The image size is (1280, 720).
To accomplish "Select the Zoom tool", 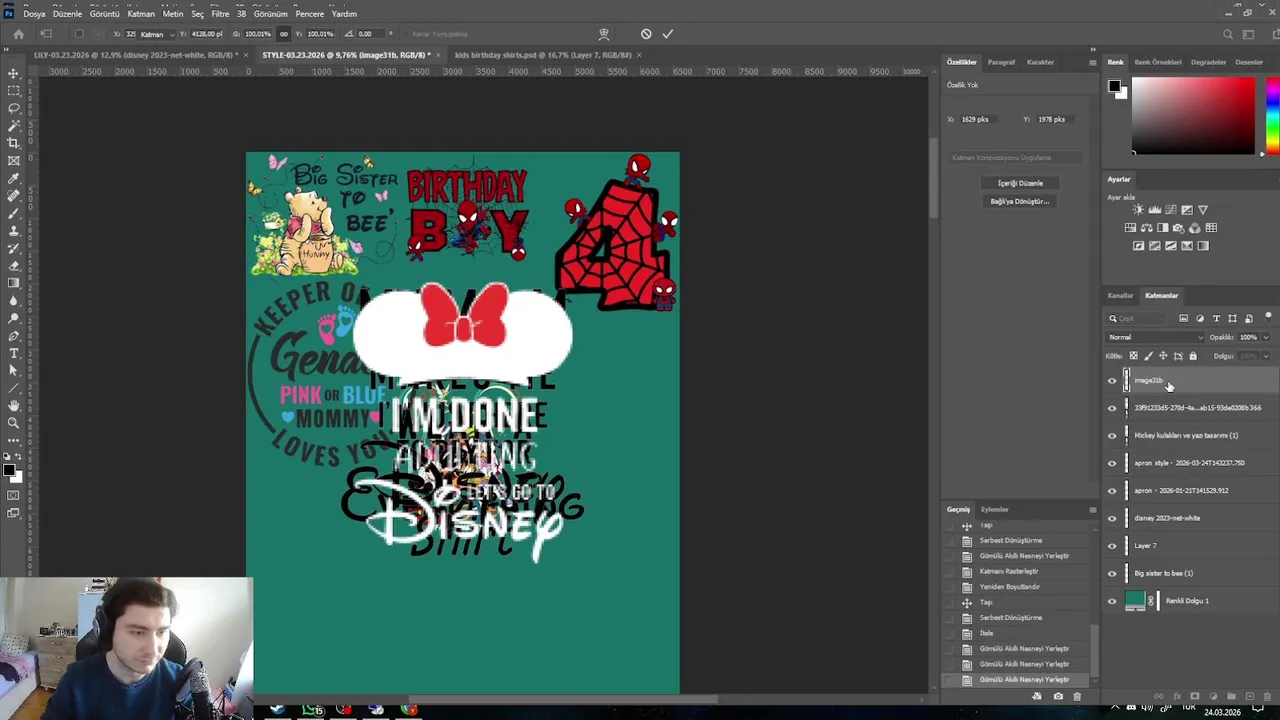I will pyautogui.click(x=13, y=424).
